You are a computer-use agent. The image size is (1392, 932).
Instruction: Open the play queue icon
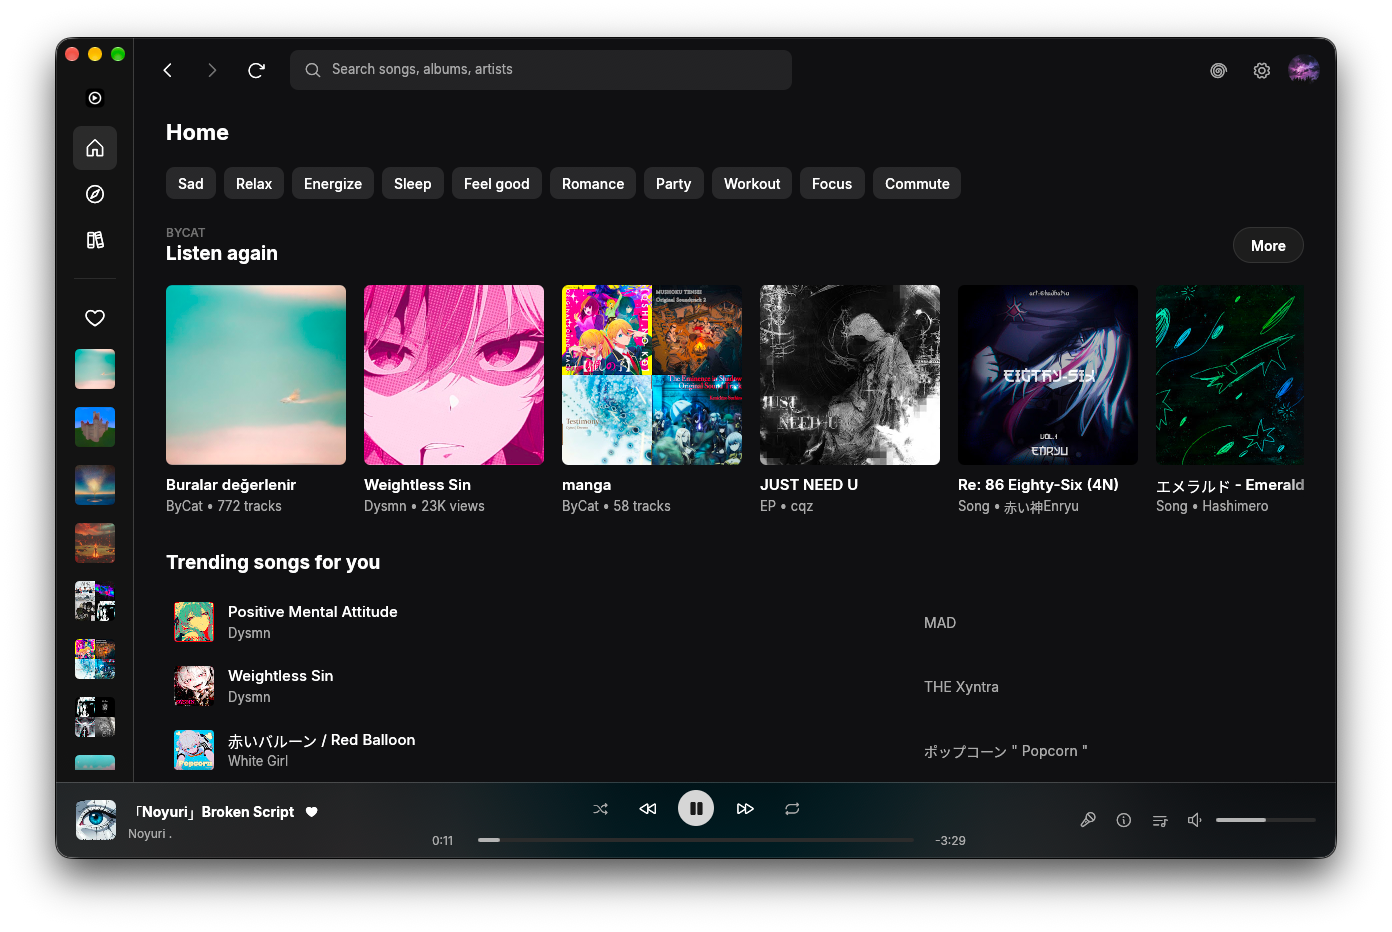pos(1160,820)
